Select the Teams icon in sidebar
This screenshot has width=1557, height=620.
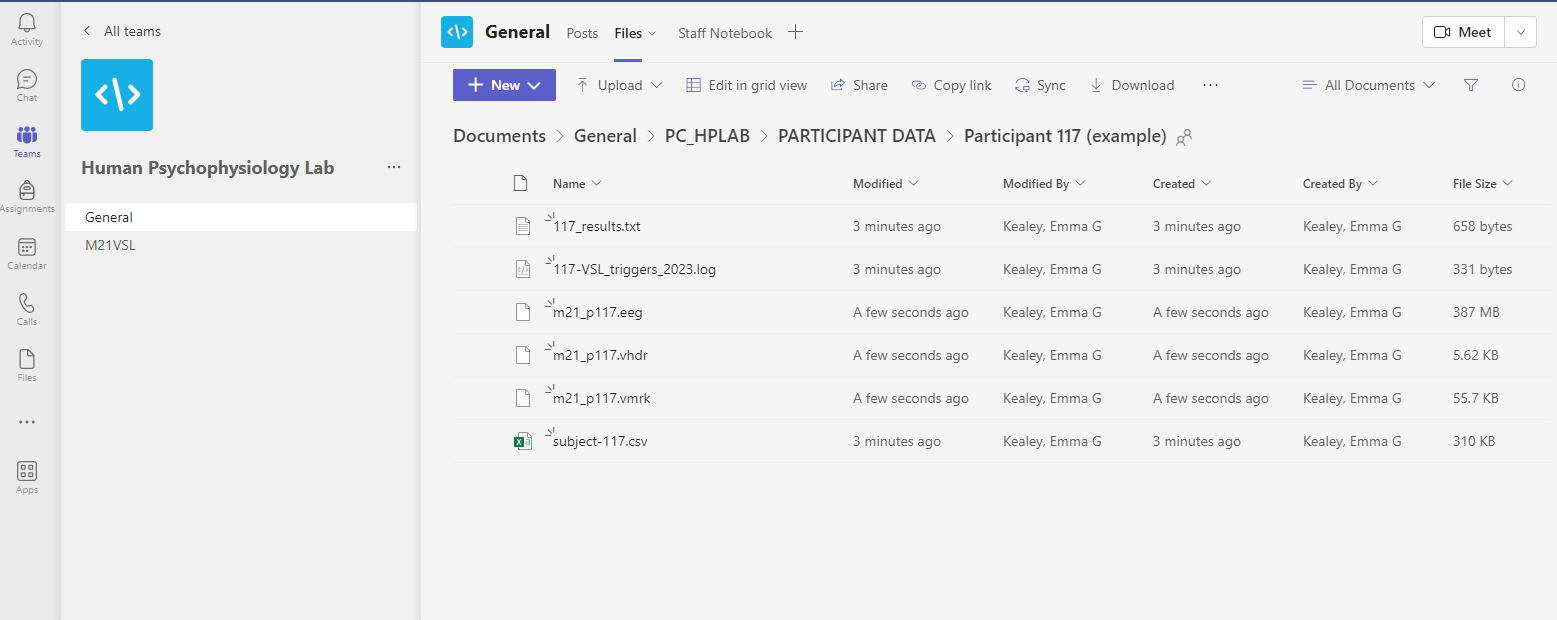pyautogui.click(x=27, y=135)
